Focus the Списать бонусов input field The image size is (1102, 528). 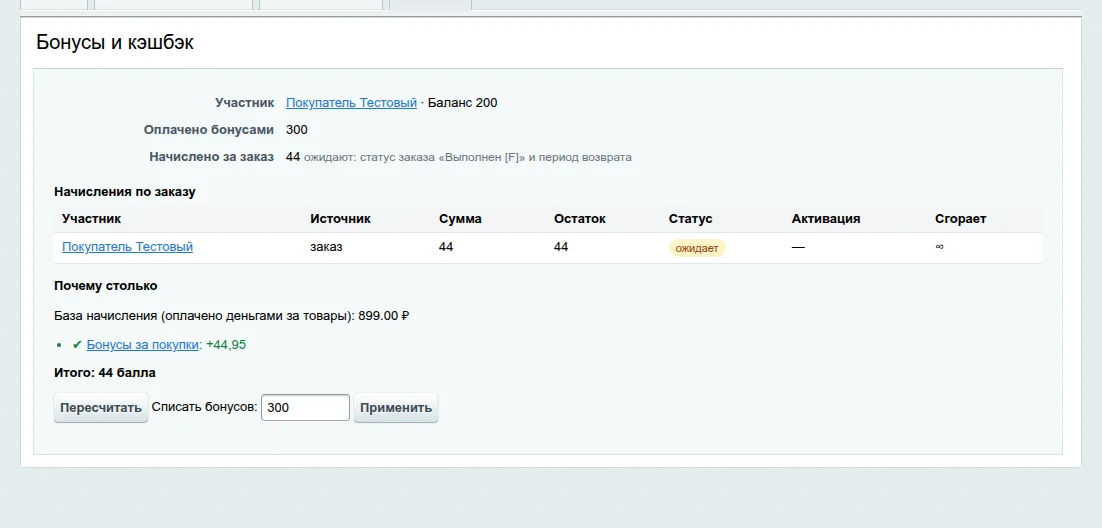(305, 408)
